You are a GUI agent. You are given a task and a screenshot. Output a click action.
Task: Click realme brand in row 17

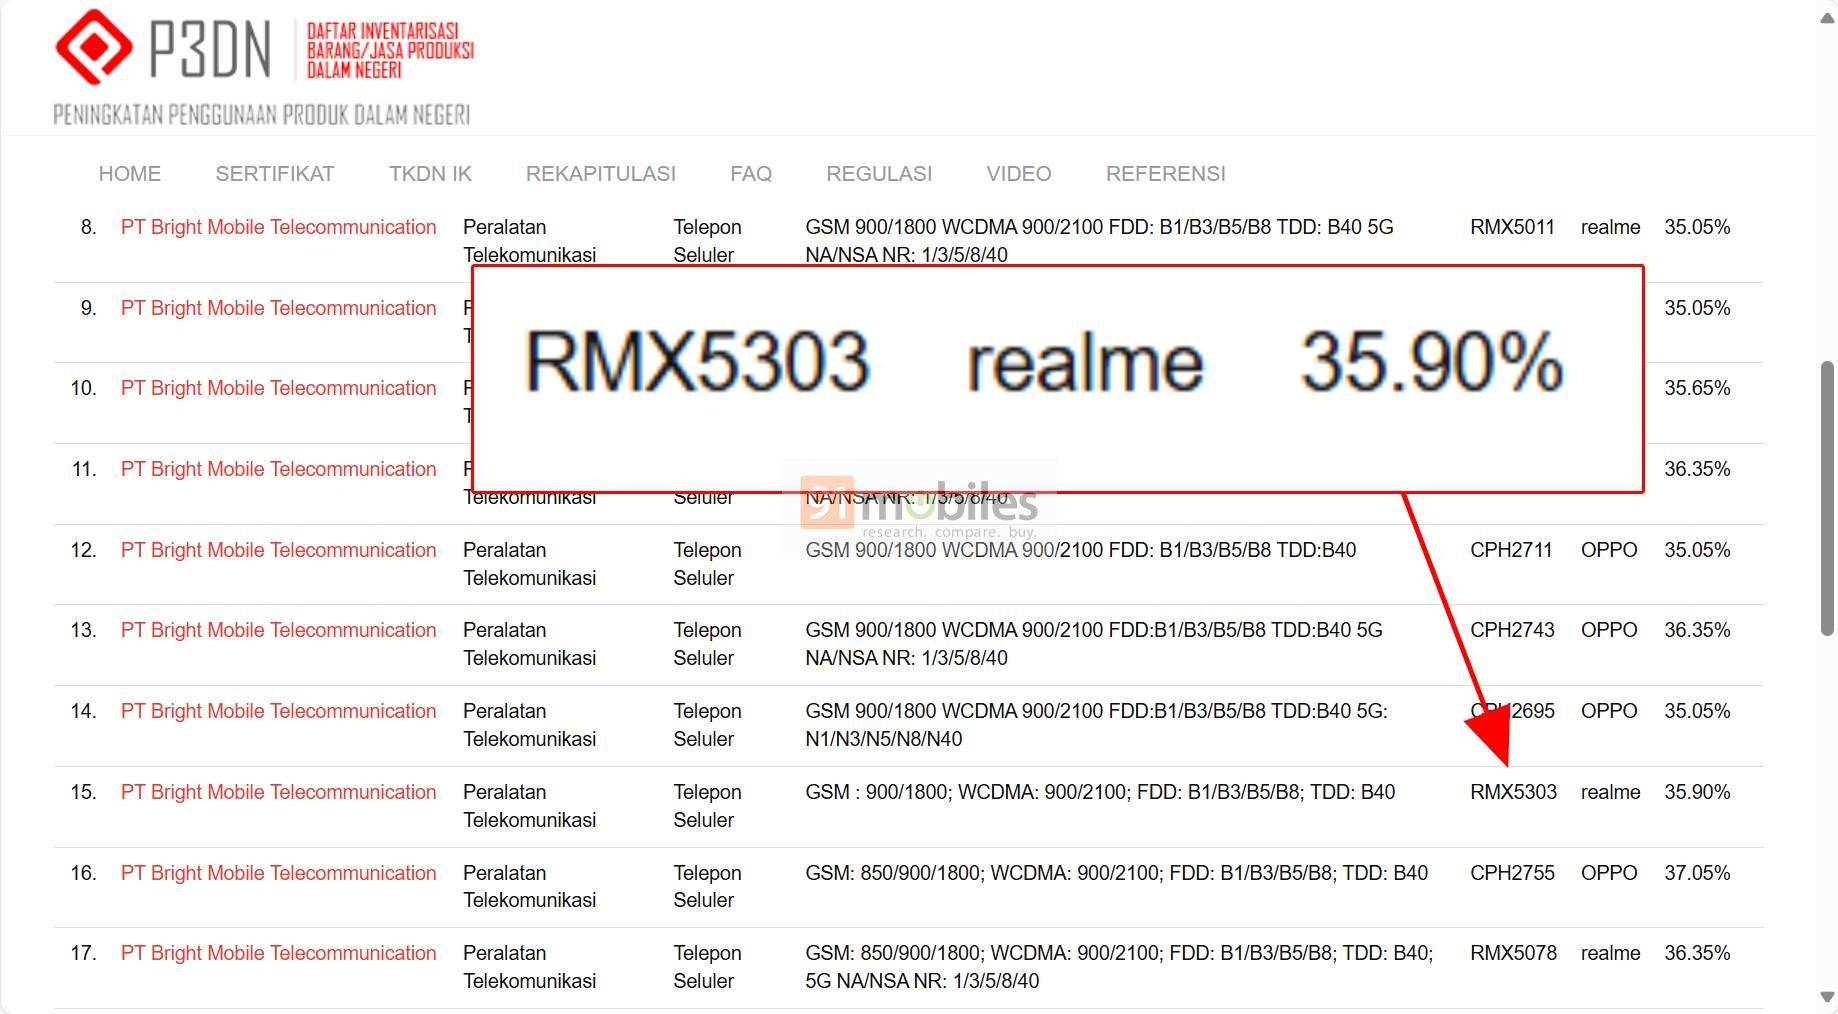pyautogui.click(x=1610, y=953)
